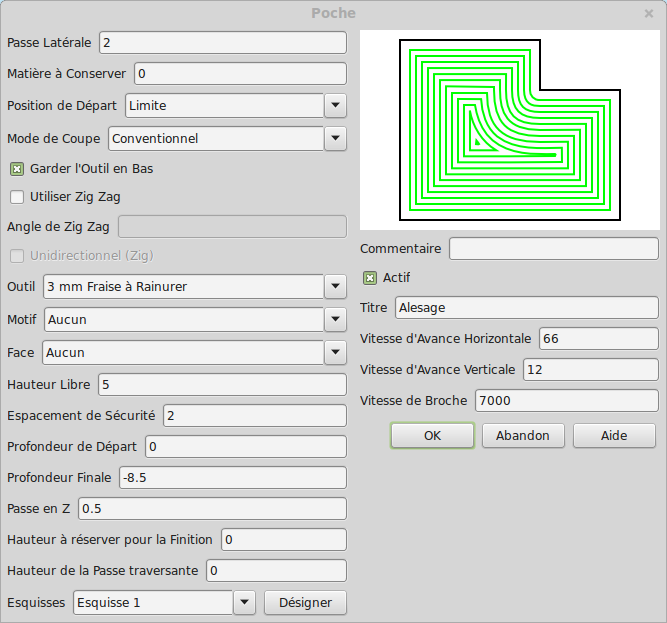Click the Abandon button
Image resolution: width=667 pixels, height=623 pixels.
click(523, 436)
